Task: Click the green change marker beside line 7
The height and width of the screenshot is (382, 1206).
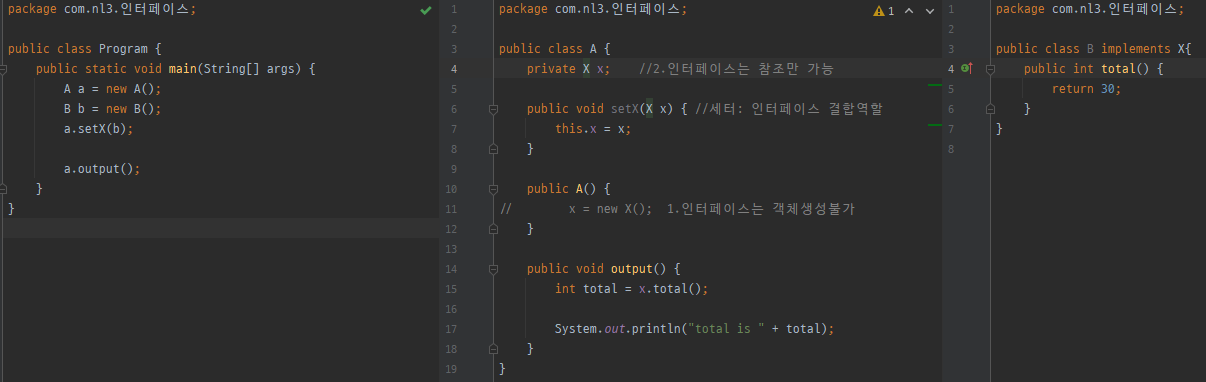Action: pos(936,126)
